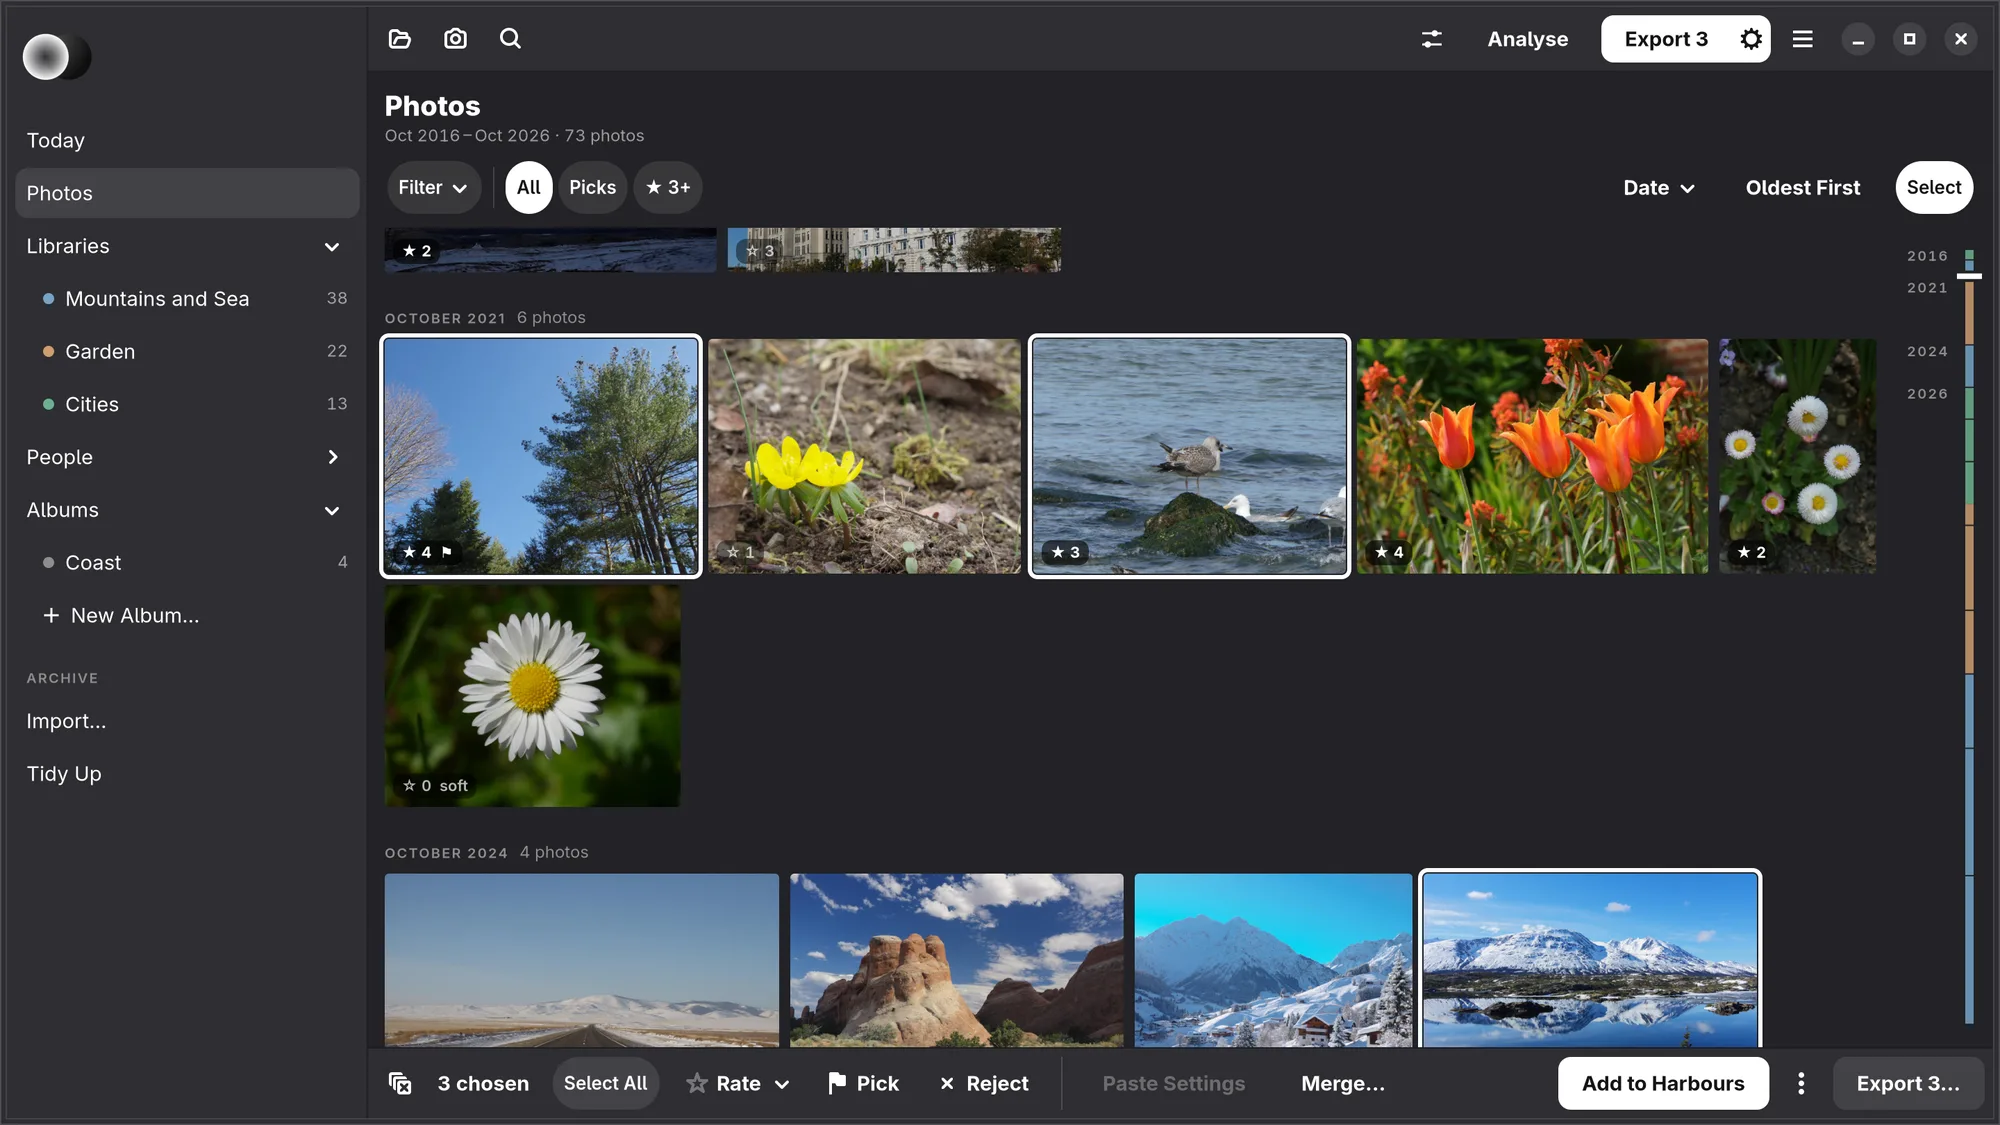The width and height of the screenshot is (2000, 1125).
Task: Click the Select All button
Action: pyautogui.click(x=605, y=1083)
